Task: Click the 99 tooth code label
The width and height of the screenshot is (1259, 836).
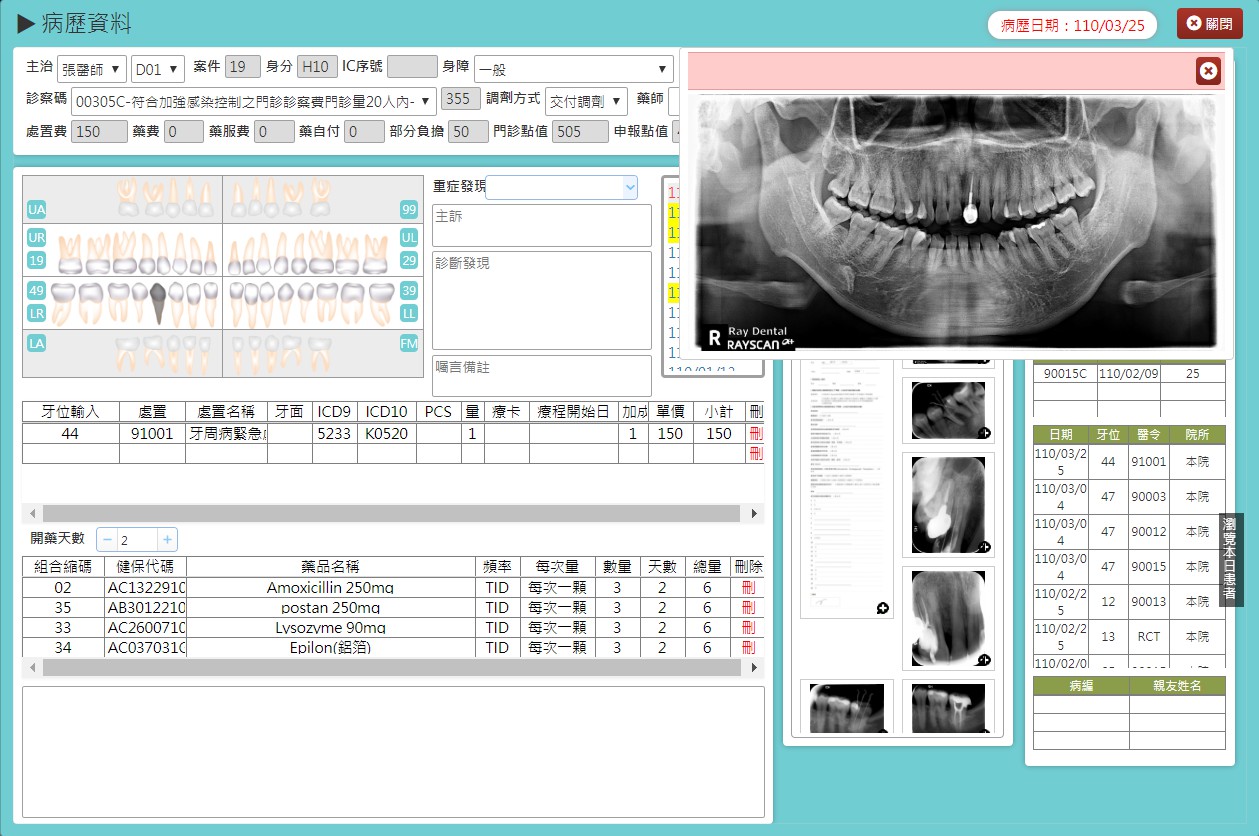Action: click(x=409, y=209)
